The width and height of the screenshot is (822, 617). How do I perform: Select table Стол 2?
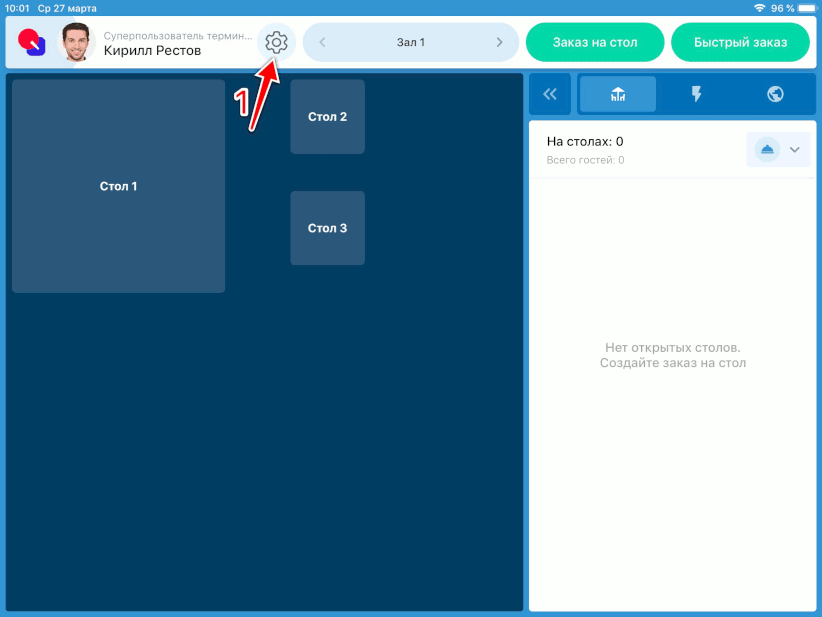[328, 117]
